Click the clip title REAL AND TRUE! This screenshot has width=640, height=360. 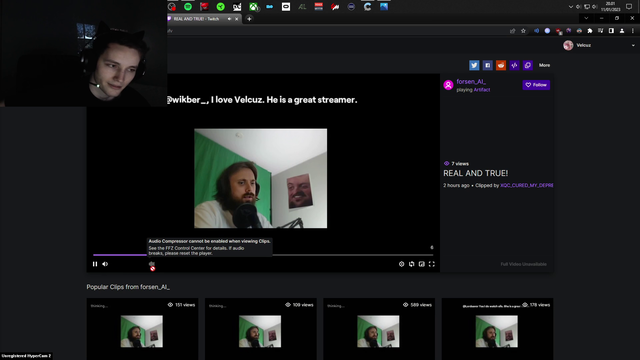(x=476, y=173)
